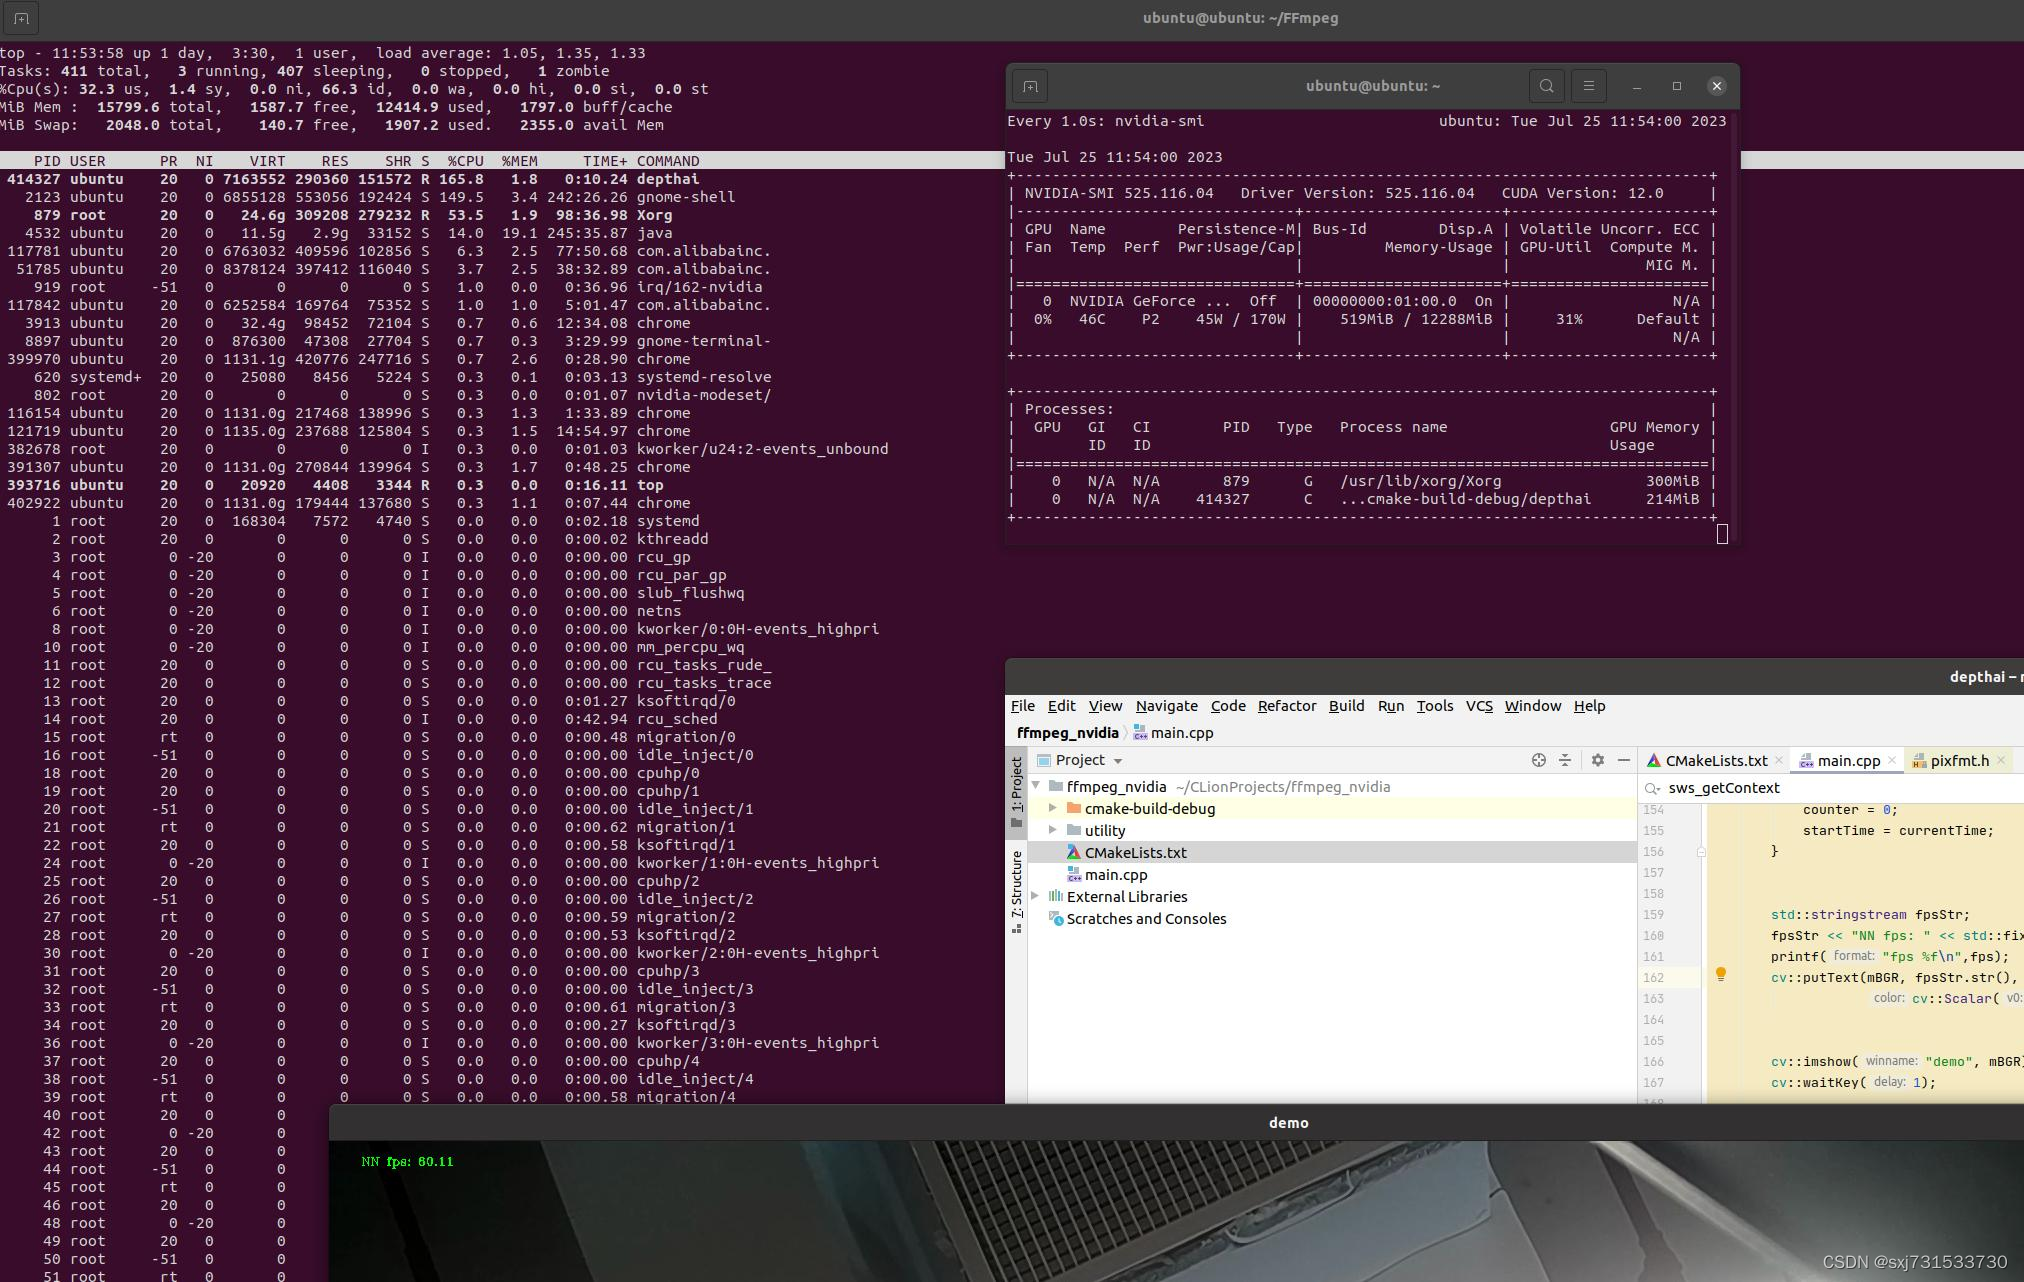Hide the Project panel with the minus icon
Screen dimensions: 2024x1282
point(1624,760)
